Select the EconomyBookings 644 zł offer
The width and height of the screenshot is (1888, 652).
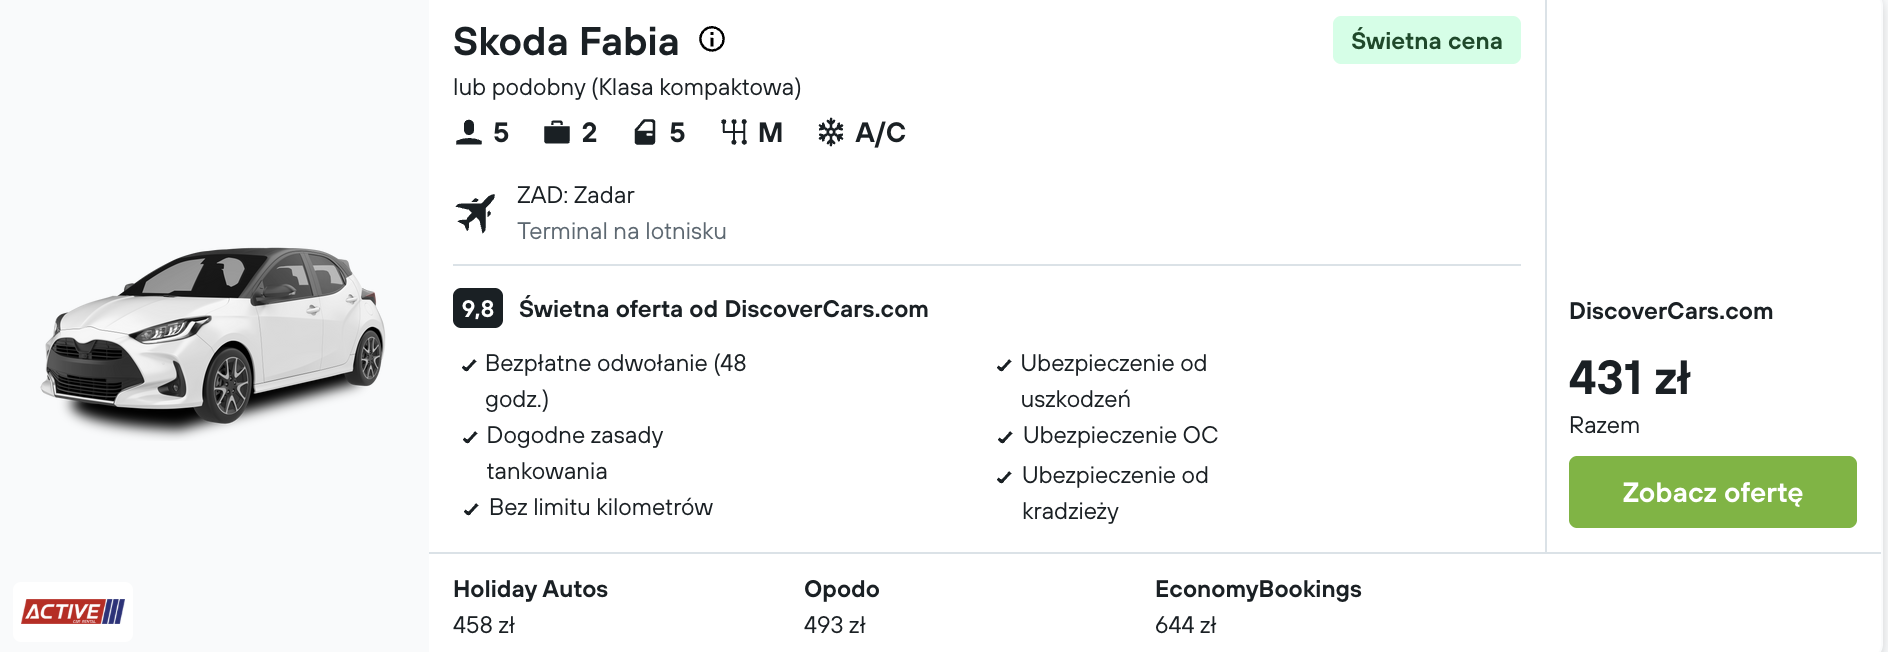1258,606
